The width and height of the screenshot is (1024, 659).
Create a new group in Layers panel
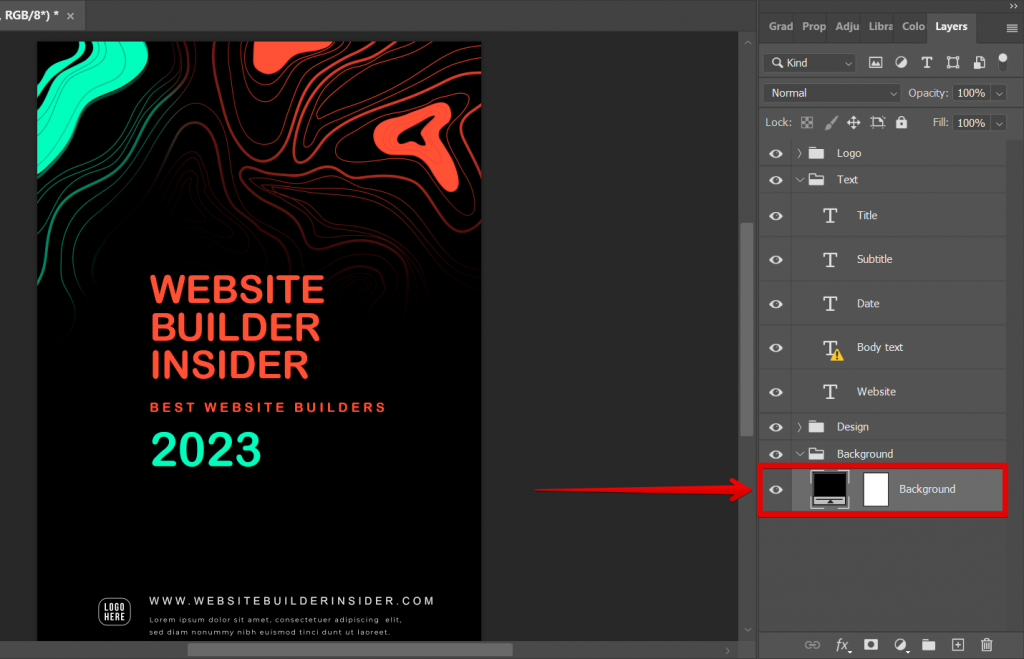pyautogui.click(x=928, y=645)
